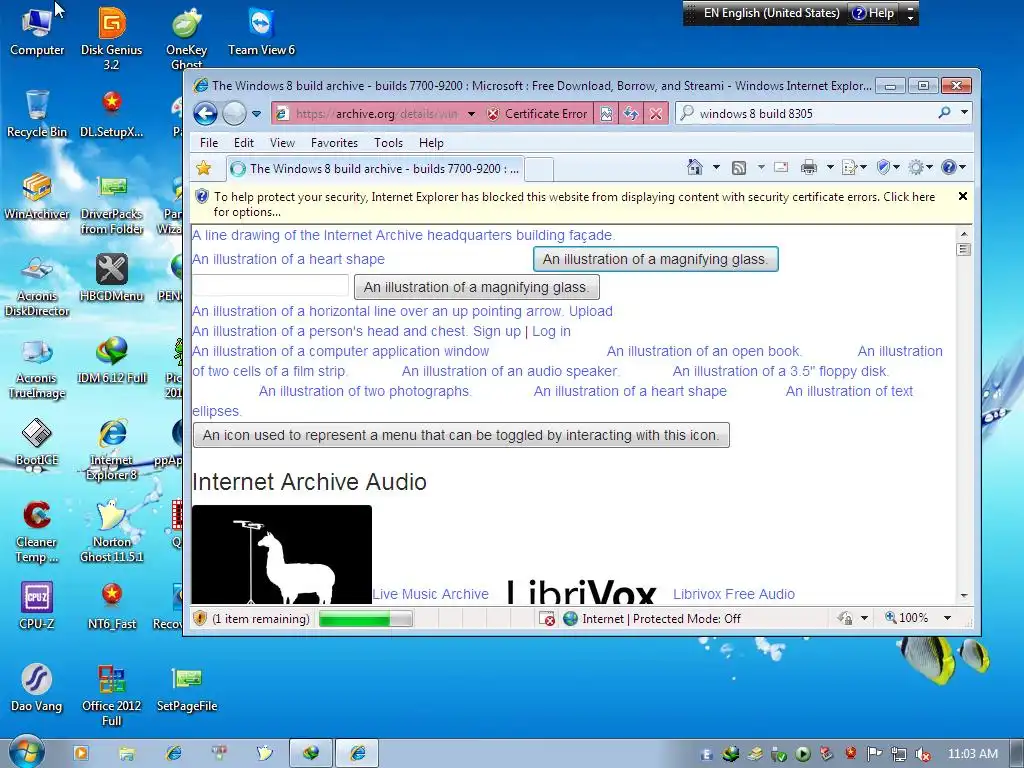Screen dimensions: 1024x768
Task: Expand the zoom level dropdown arrow
Action: [947, 618]
